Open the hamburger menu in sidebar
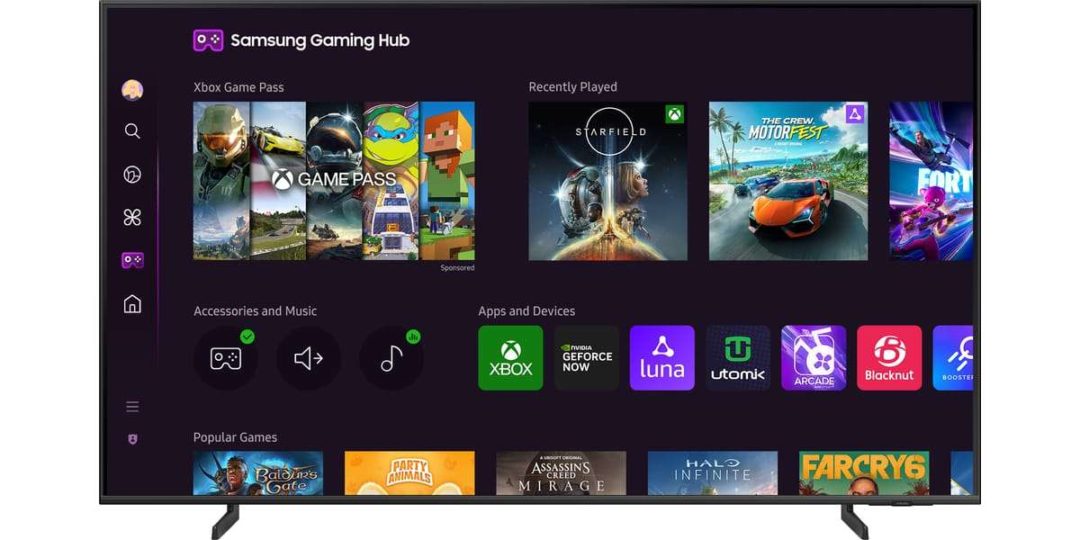1080x540 pixels. pyautogui.click(x=132, y=407)
